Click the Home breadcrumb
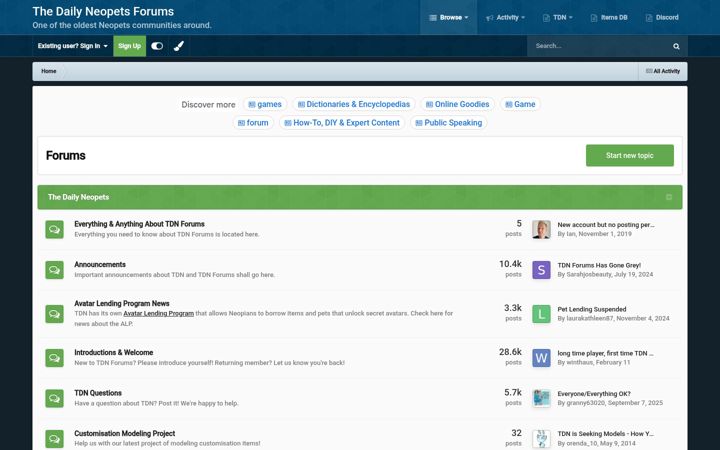 (49, 71)
